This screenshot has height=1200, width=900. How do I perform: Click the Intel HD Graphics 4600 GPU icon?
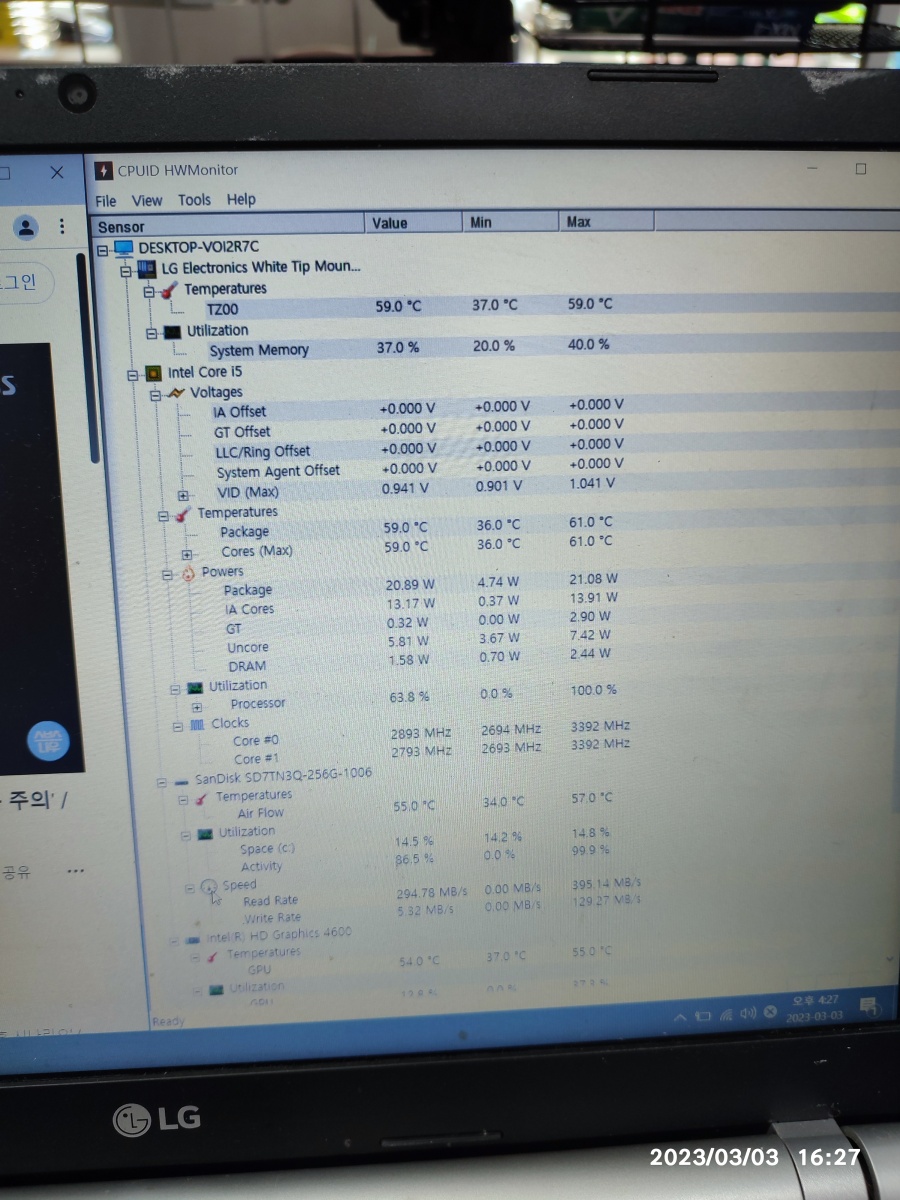tap(193, 940)
